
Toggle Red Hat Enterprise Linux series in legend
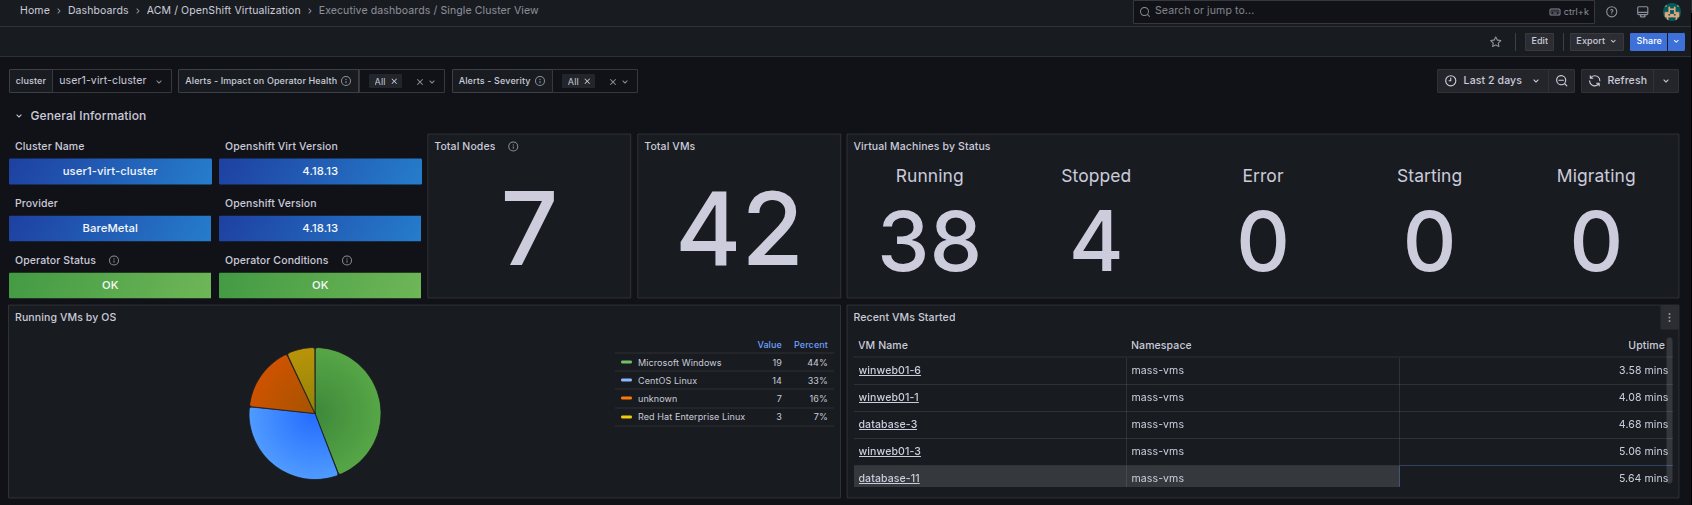point(691,417)
